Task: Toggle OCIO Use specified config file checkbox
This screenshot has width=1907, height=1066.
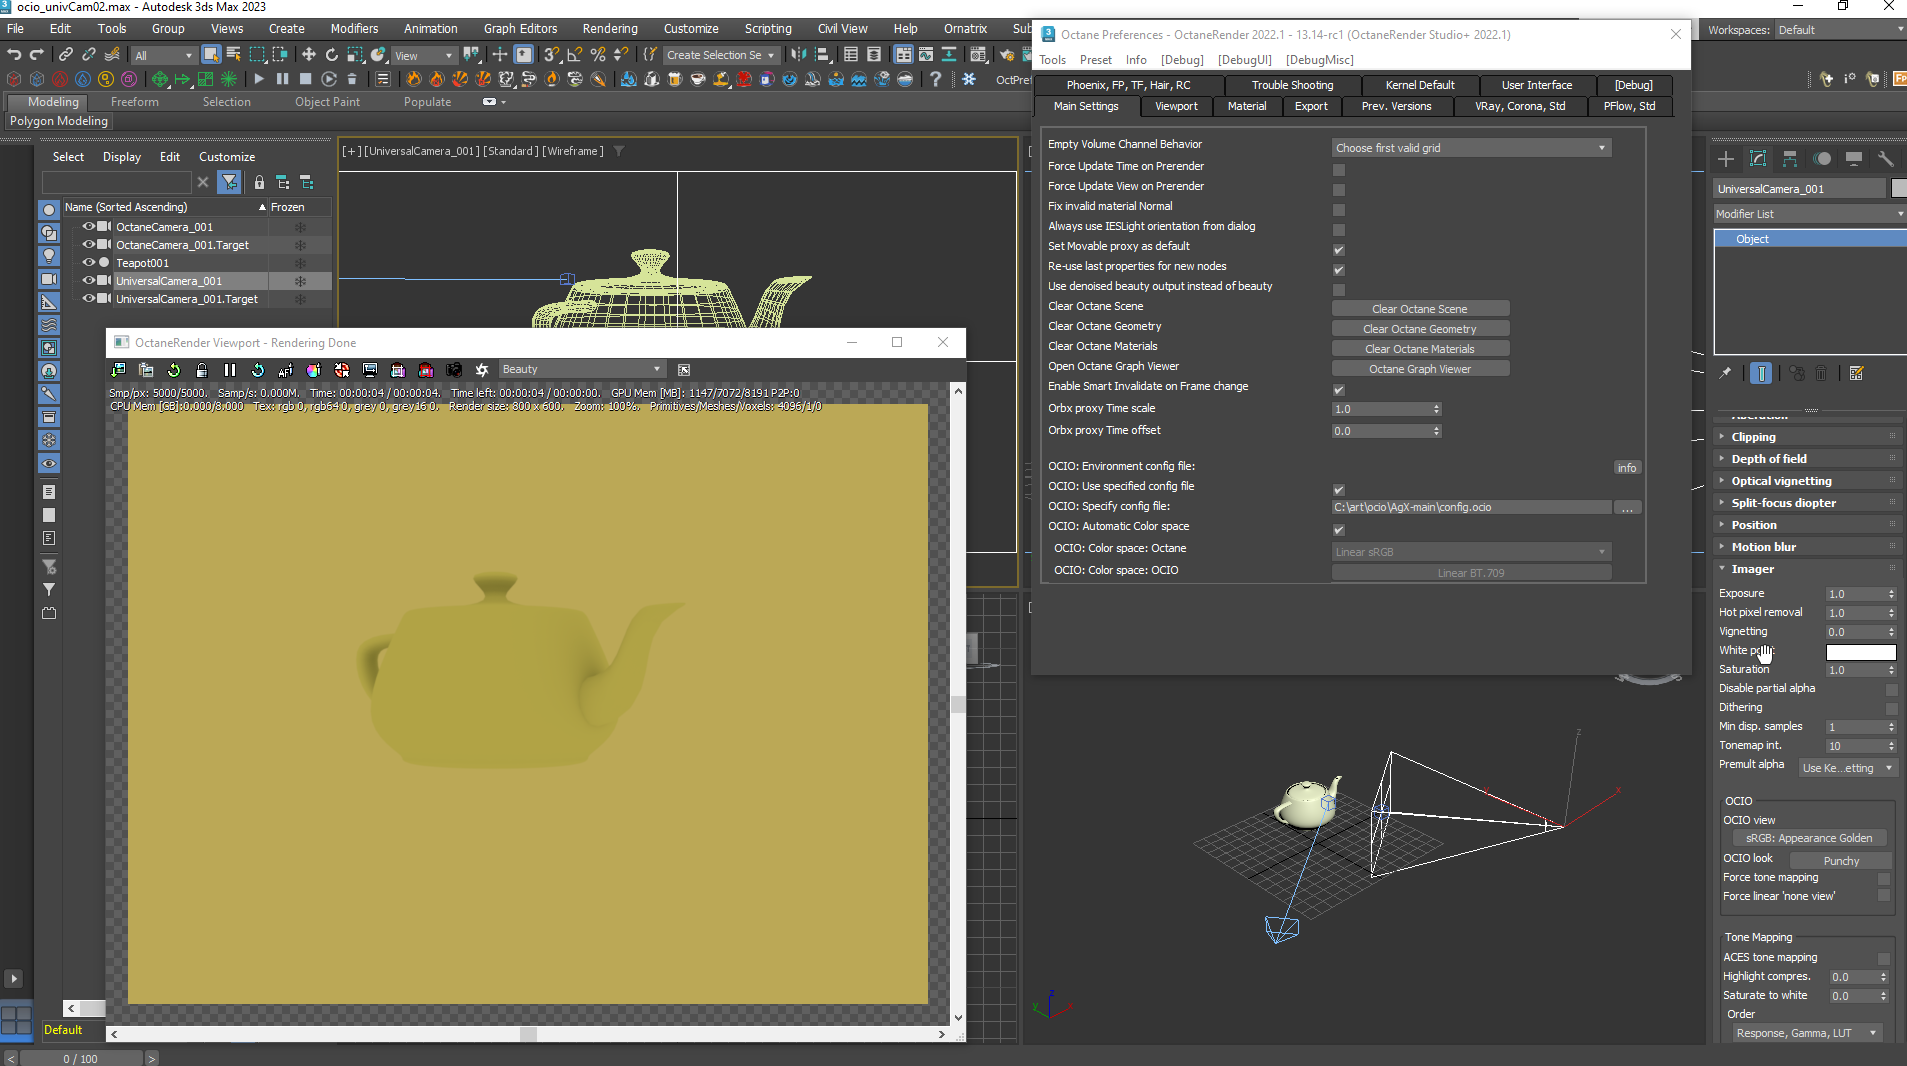Action: tap(1339, 490)
